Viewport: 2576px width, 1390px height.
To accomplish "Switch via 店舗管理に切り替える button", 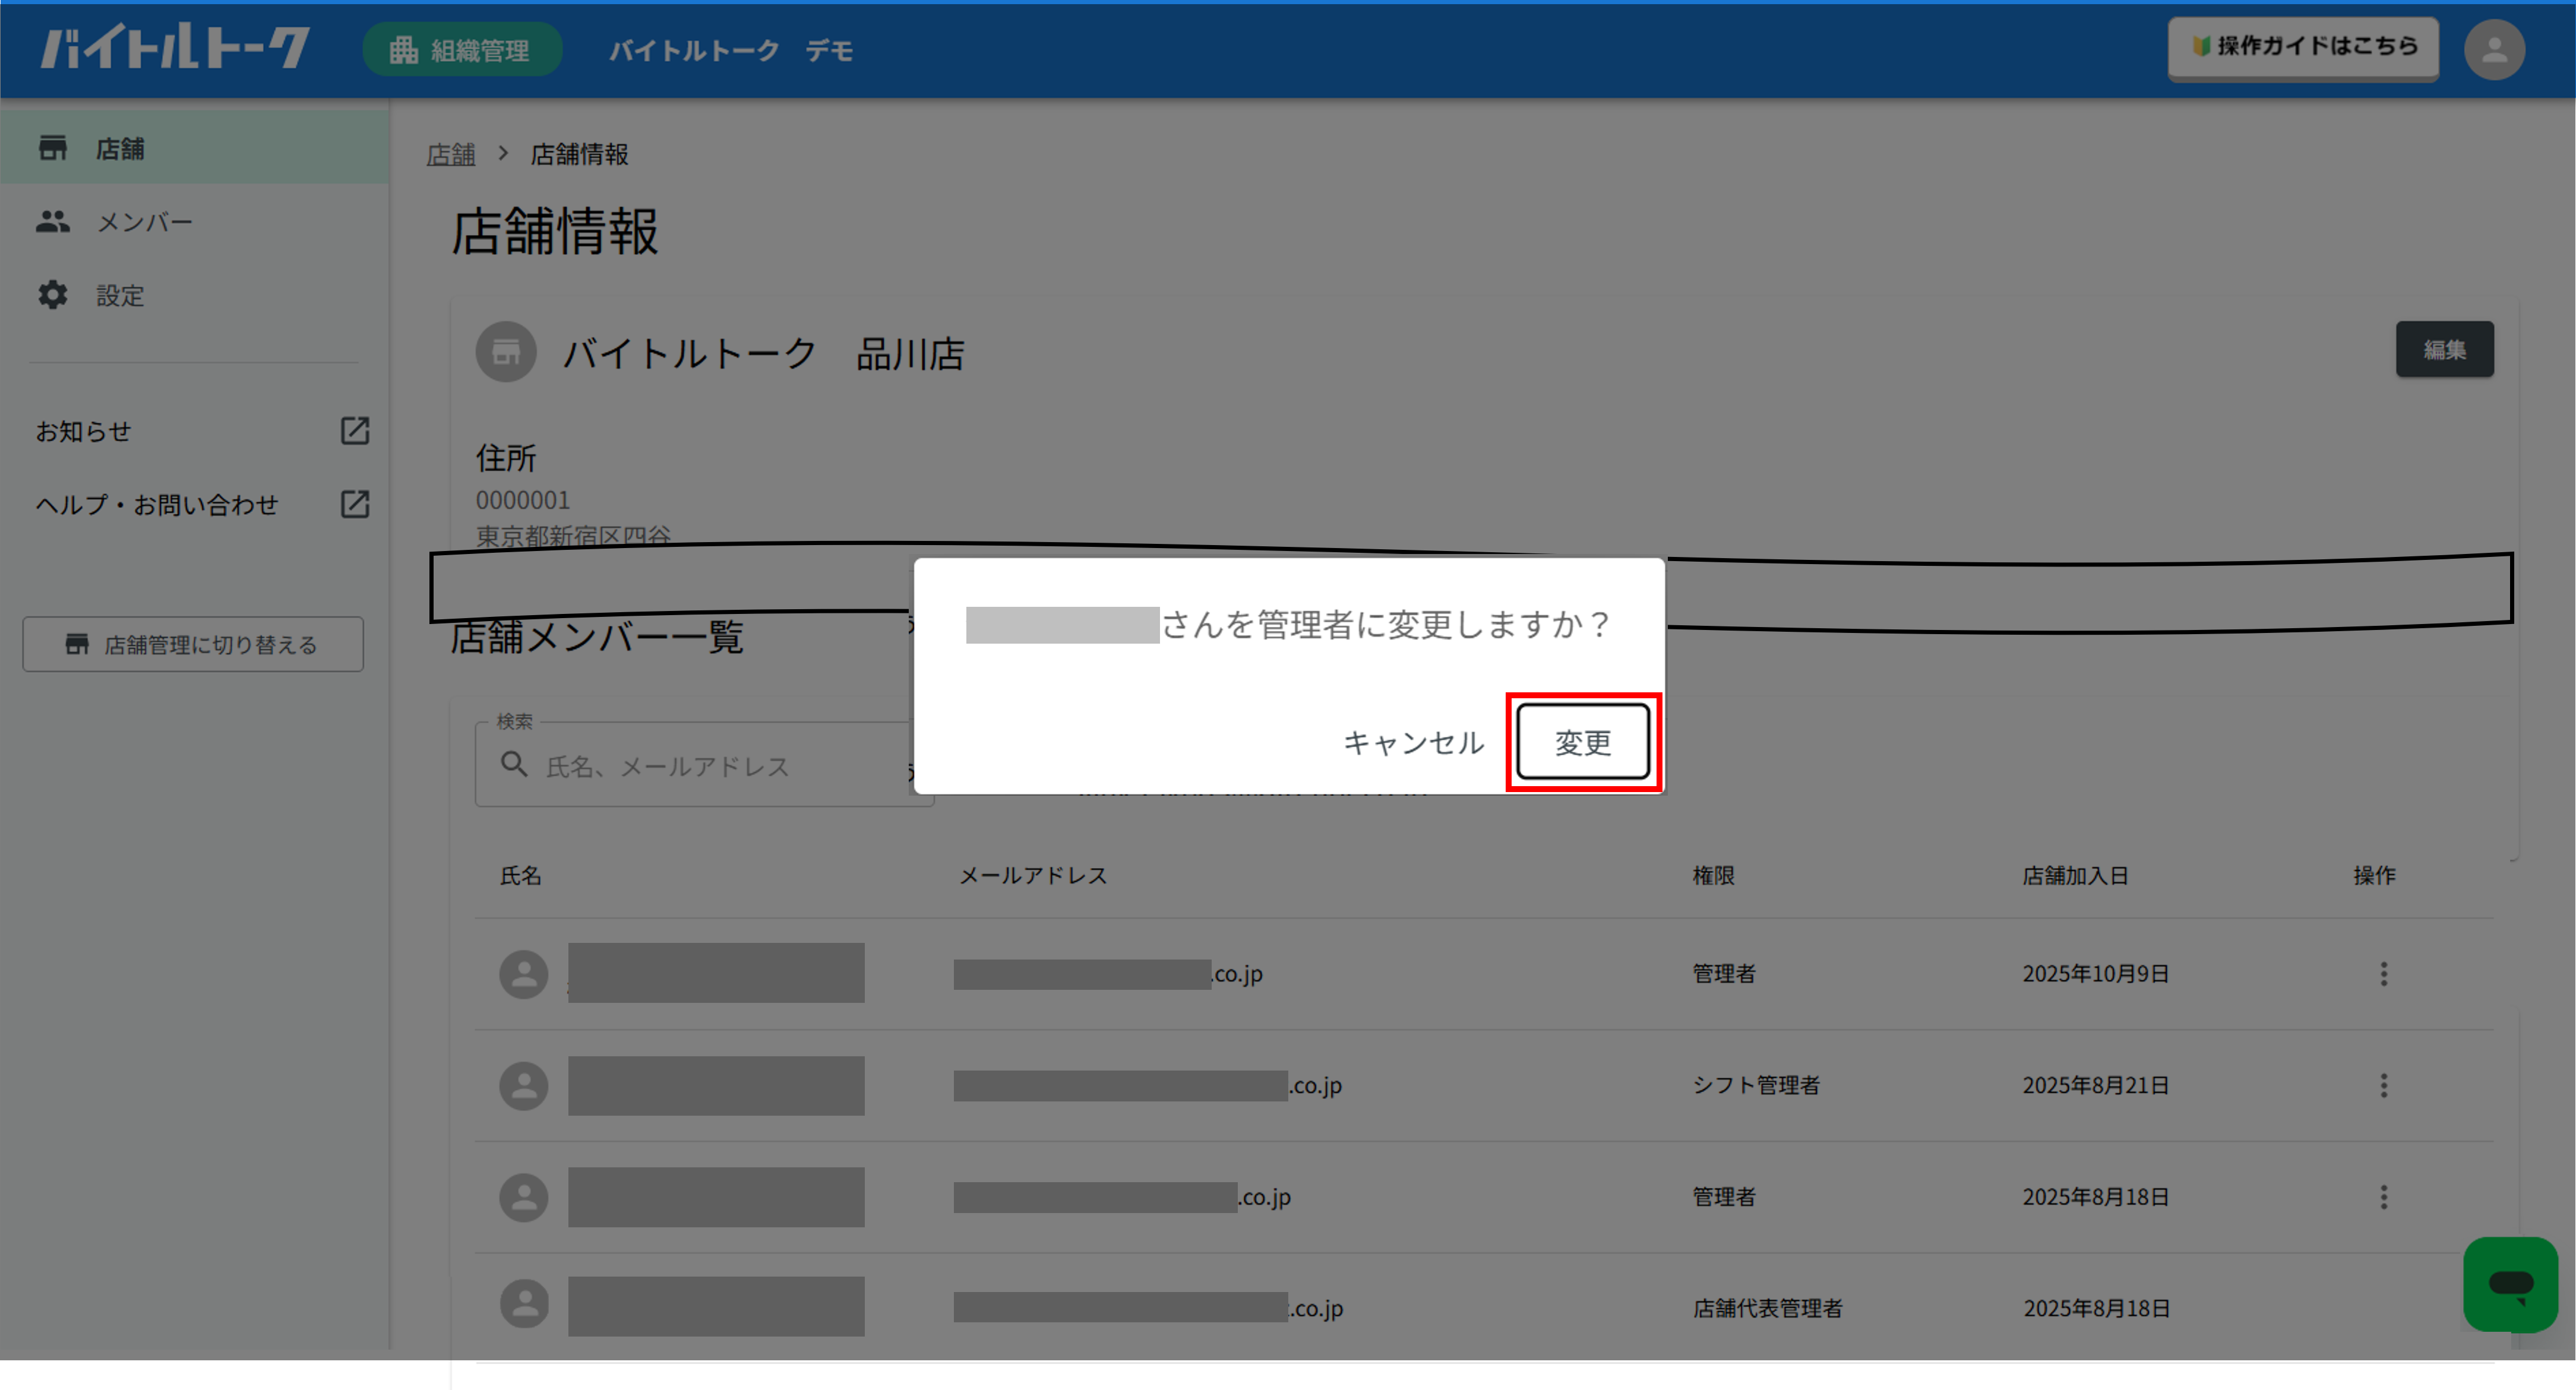I will [193, 644].
